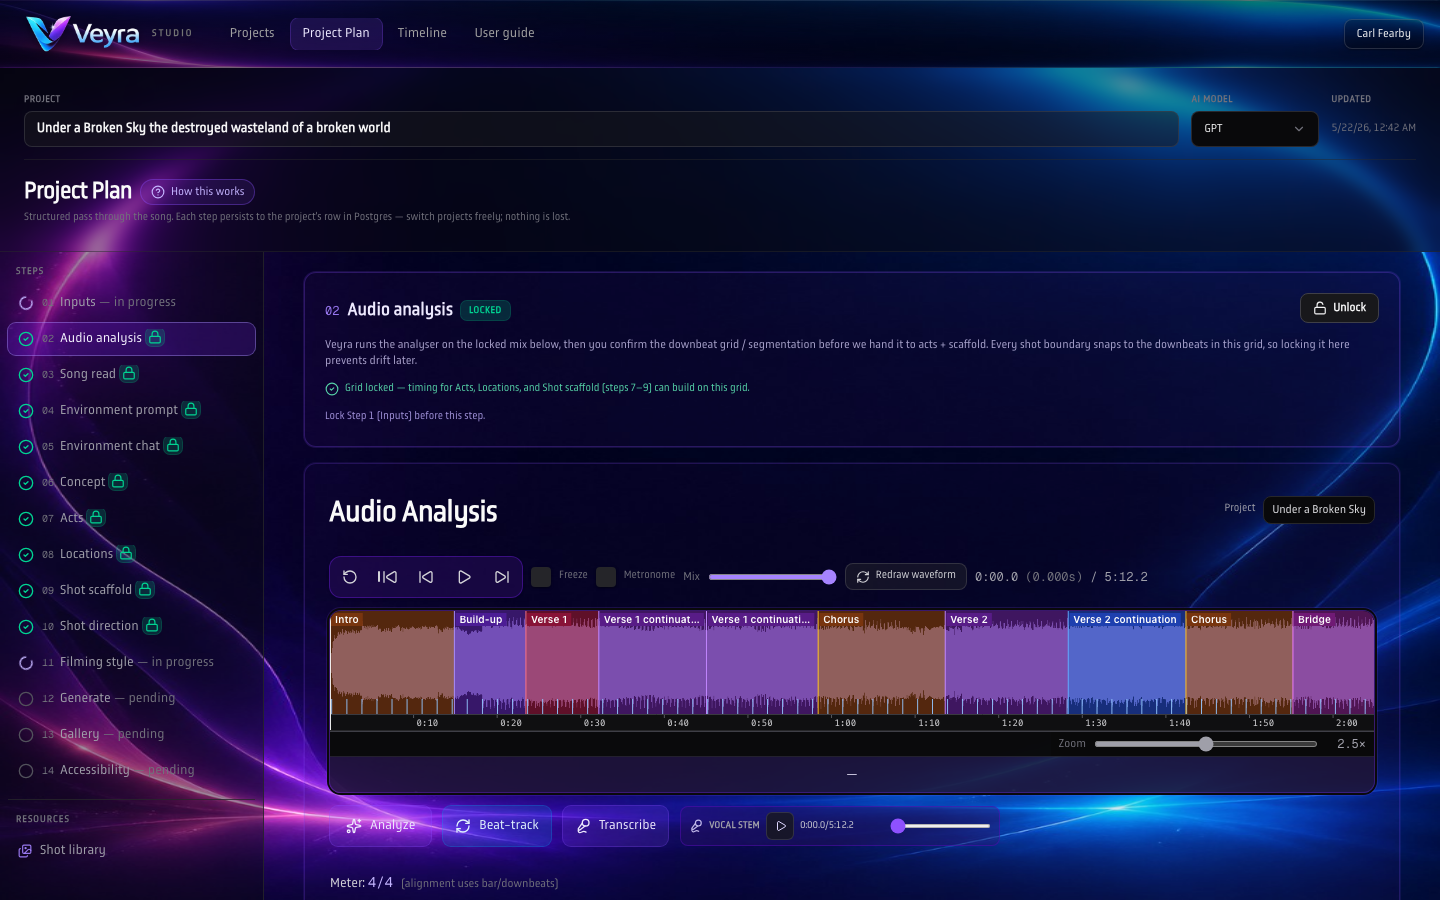
Task: Click the lock icon beside Concept
Action: (118, 482)
